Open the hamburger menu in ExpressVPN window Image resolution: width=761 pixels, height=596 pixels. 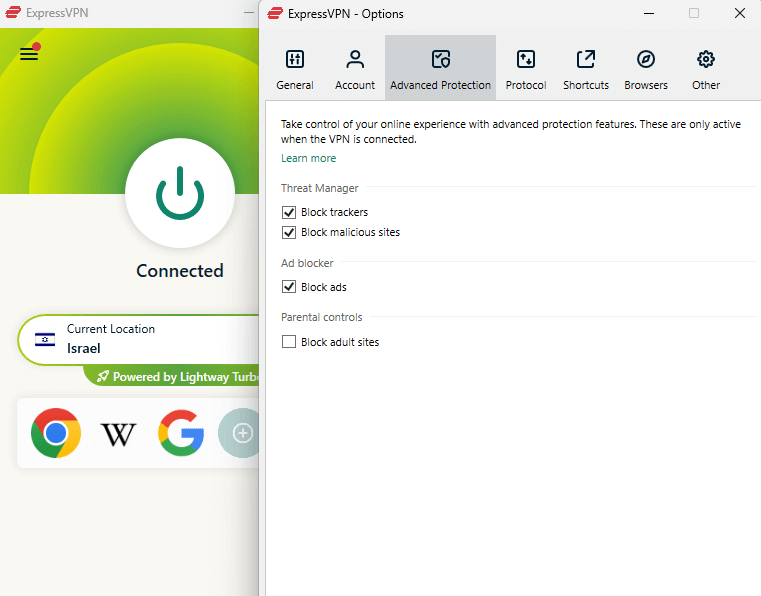(29, 52)
